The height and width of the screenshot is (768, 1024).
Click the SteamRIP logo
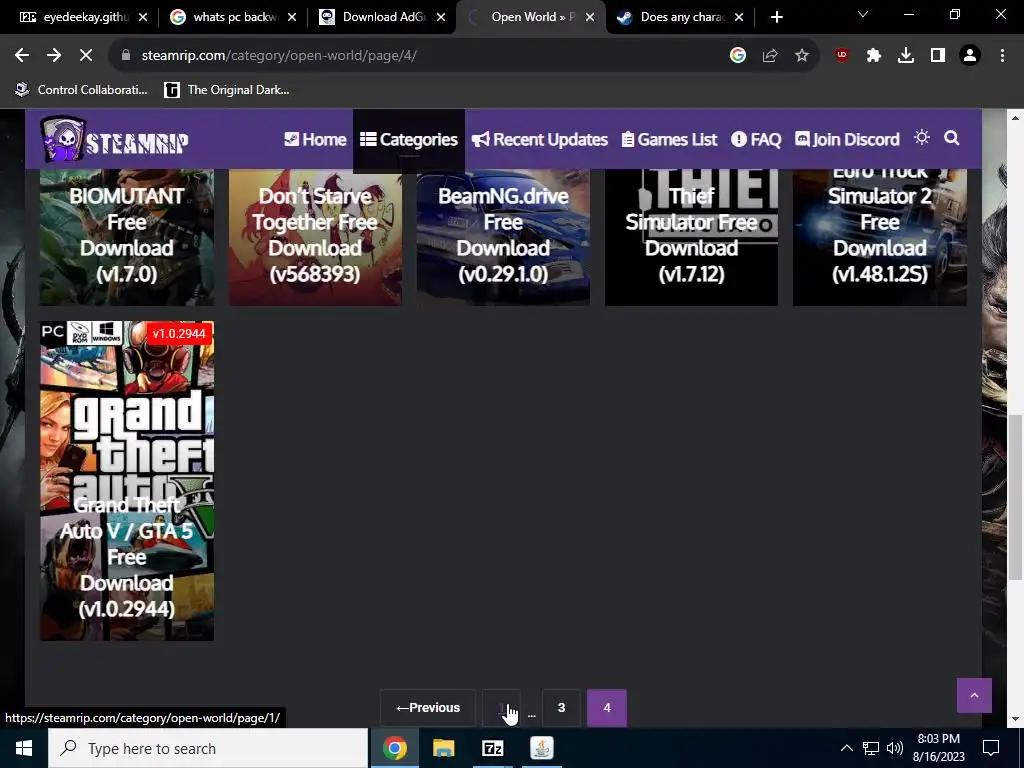tap(114, 138)
